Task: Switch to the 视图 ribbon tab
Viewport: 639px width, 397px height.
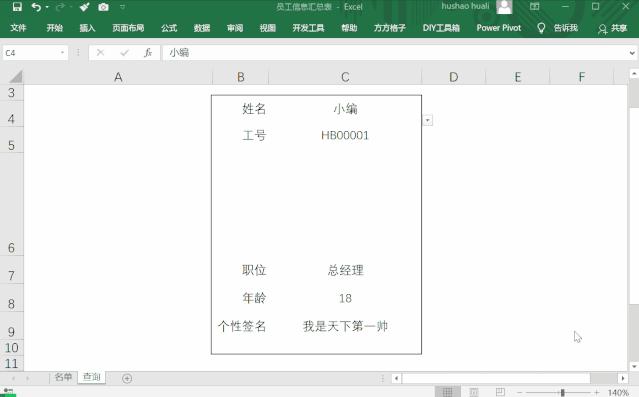Action: pos(267,28)
